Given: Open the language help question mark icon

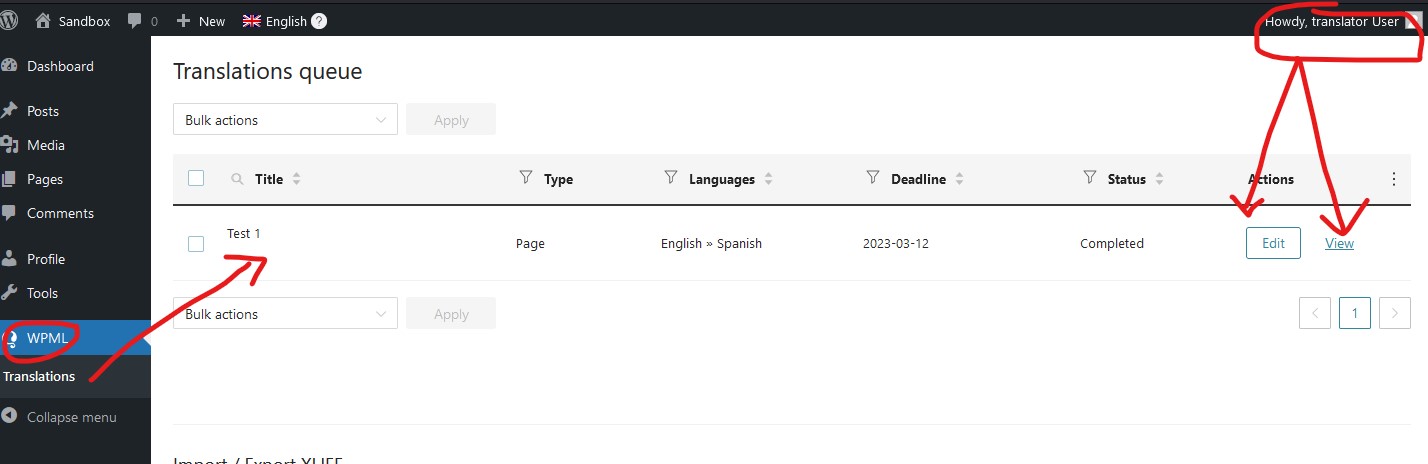Looking at the screenshot, I should click(319, 21).
